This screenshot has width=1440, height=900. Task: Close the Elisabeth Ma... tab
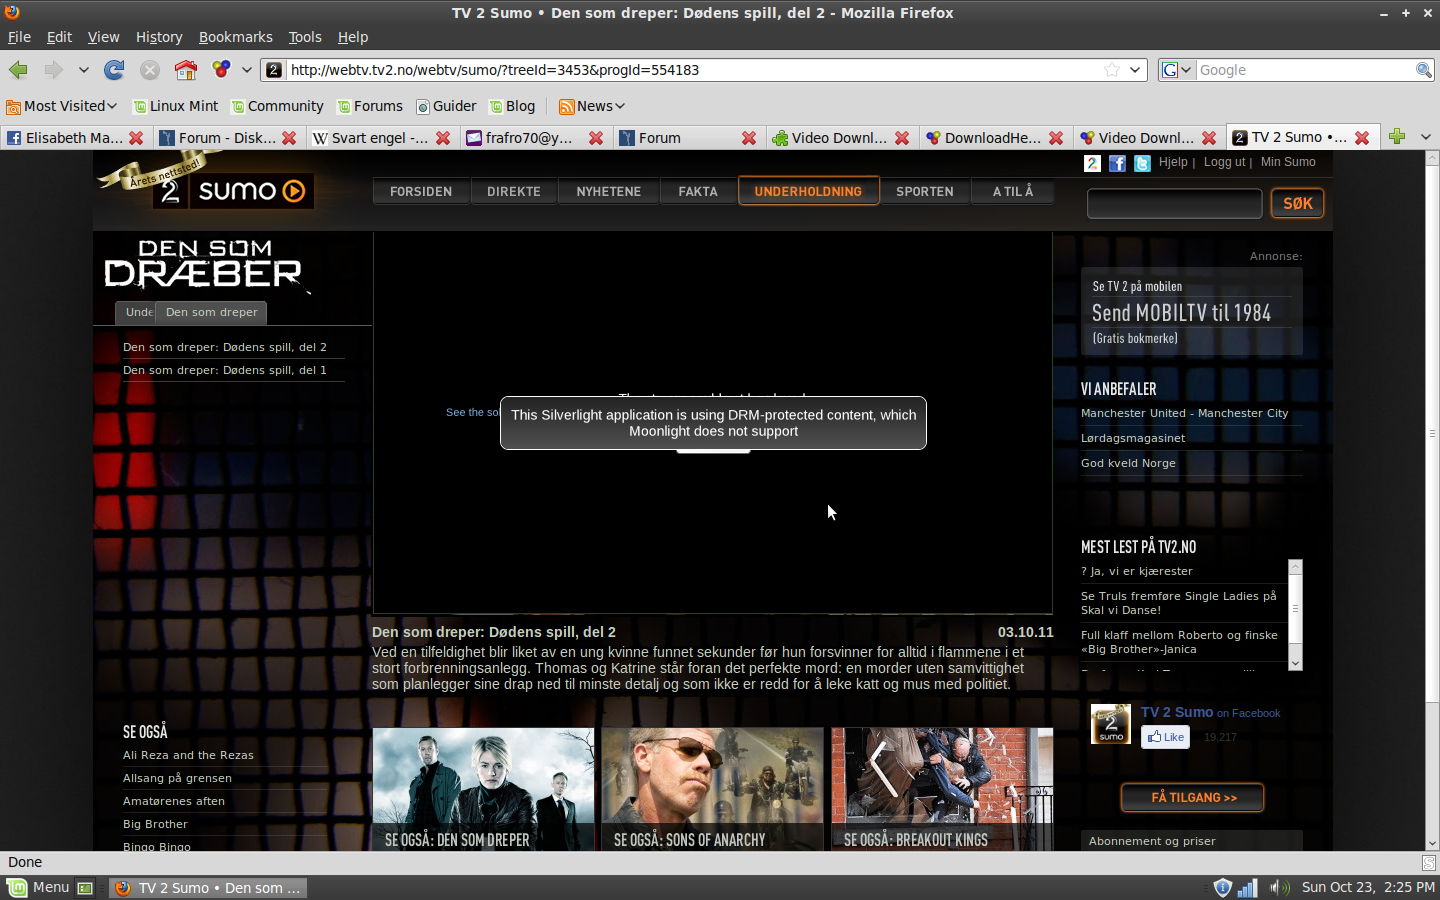point(136,138)
